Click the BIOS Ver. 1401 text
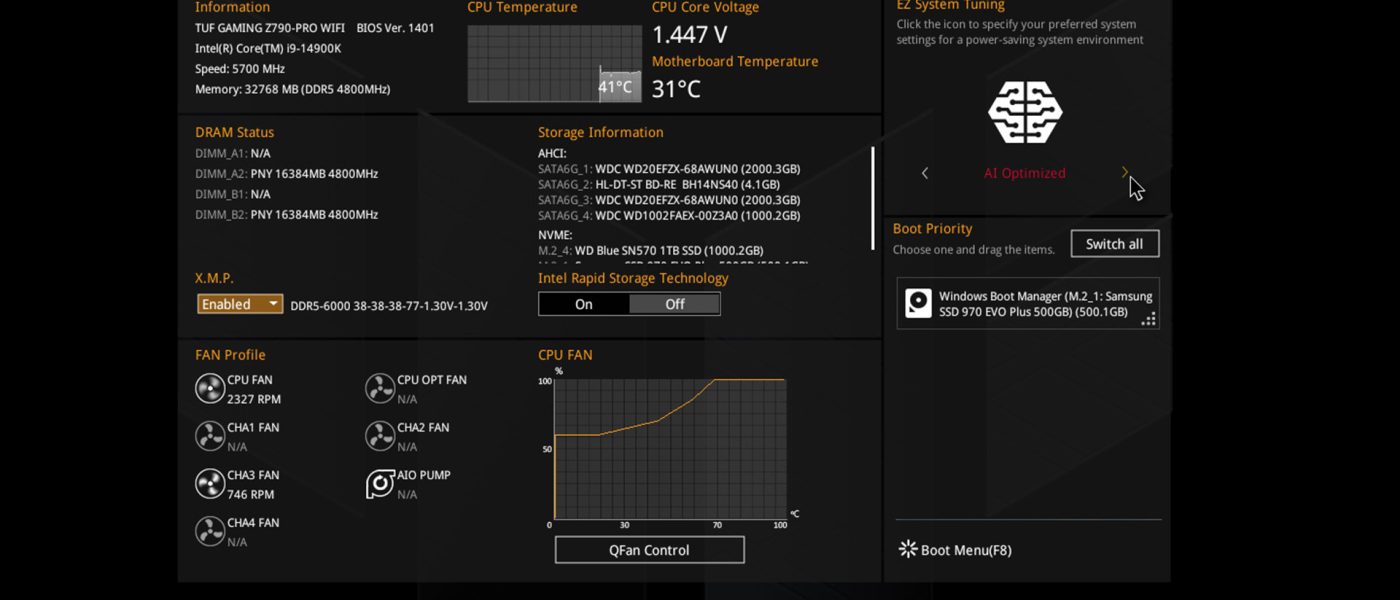The width and height of the screenshot is (1400, 600). point(396,28)
